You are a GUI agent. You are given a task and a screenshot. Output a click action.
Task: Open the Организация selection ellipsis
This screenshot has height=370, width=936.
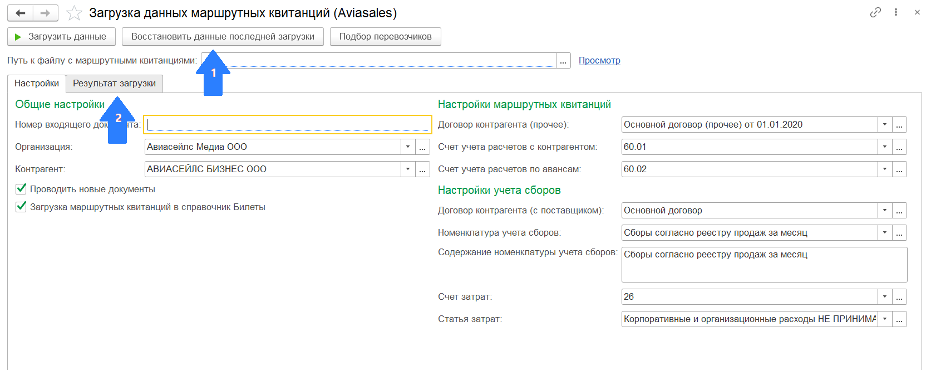(423, 146)
